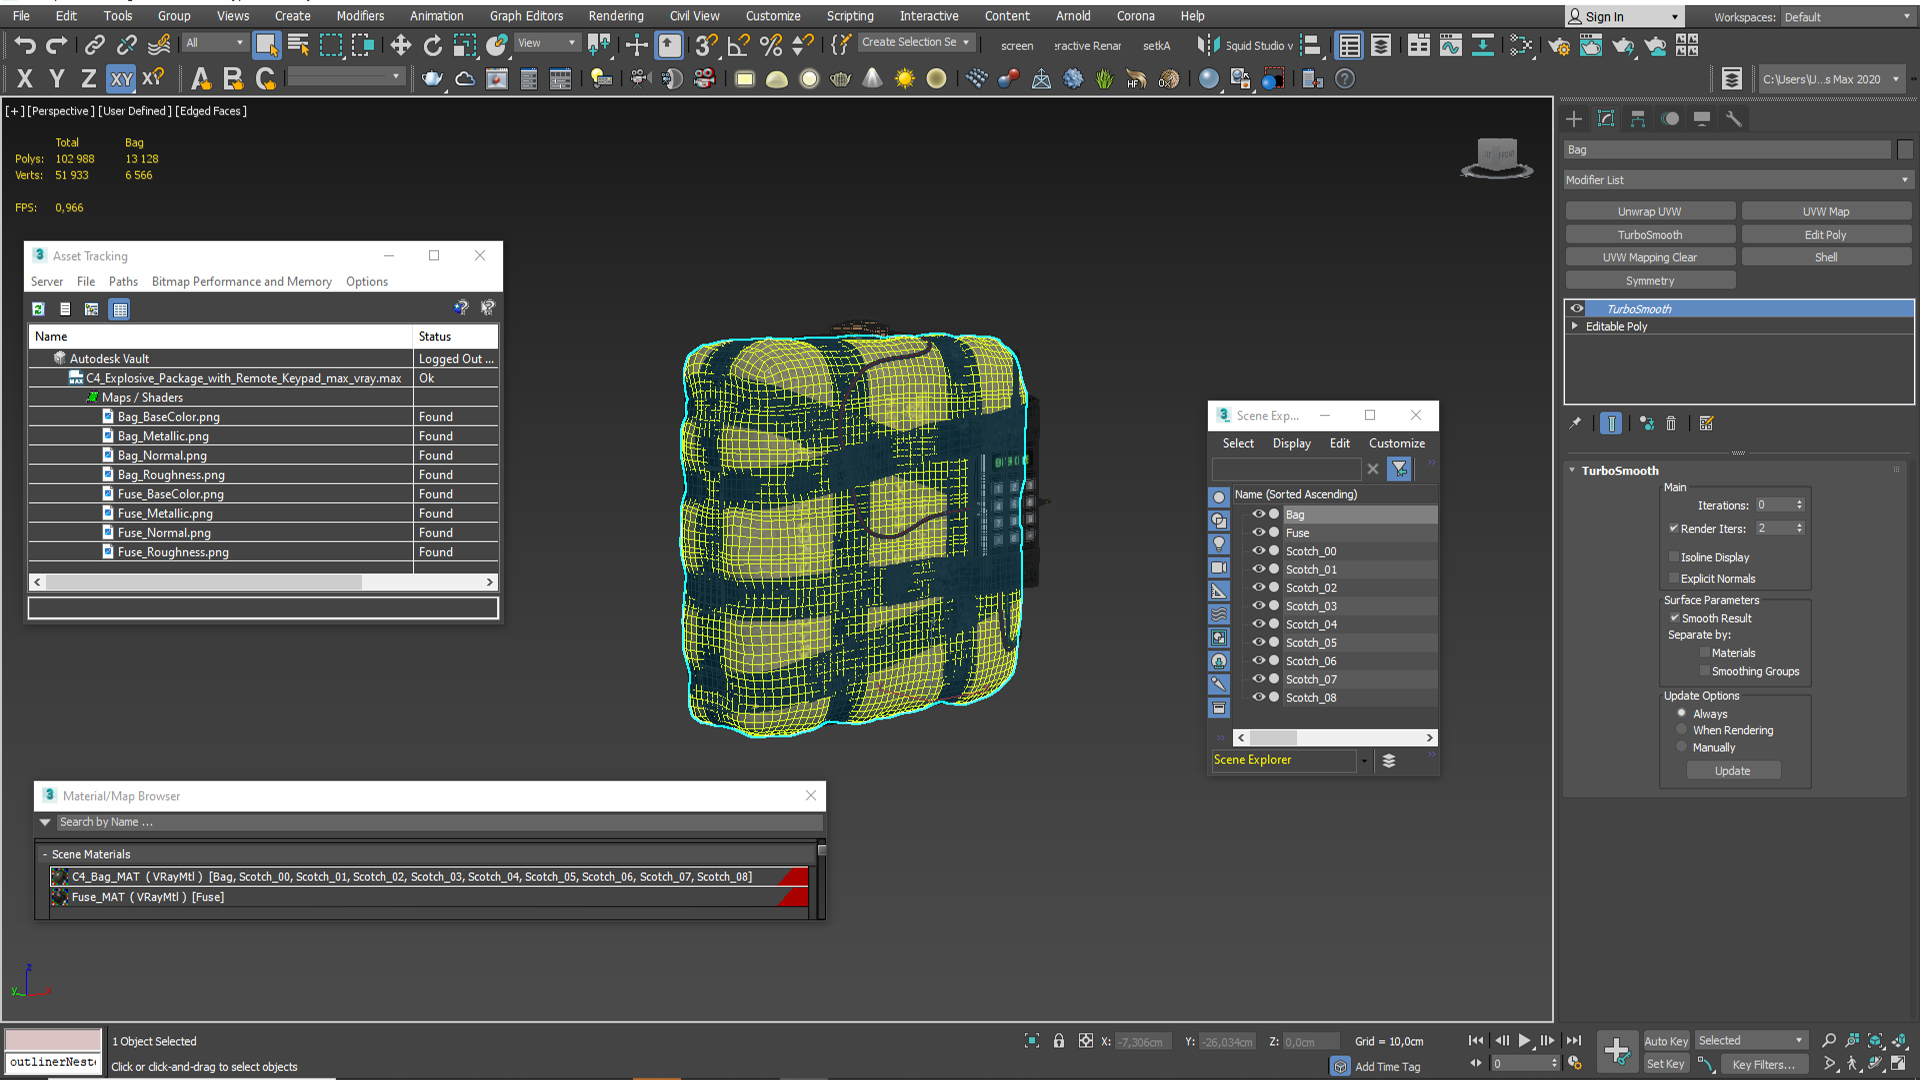This screenshot has width=1920, height=1080.
Task: Collapse the TurboSmooth rollout
Action: pyautogui.click(x=1573, y=470)
